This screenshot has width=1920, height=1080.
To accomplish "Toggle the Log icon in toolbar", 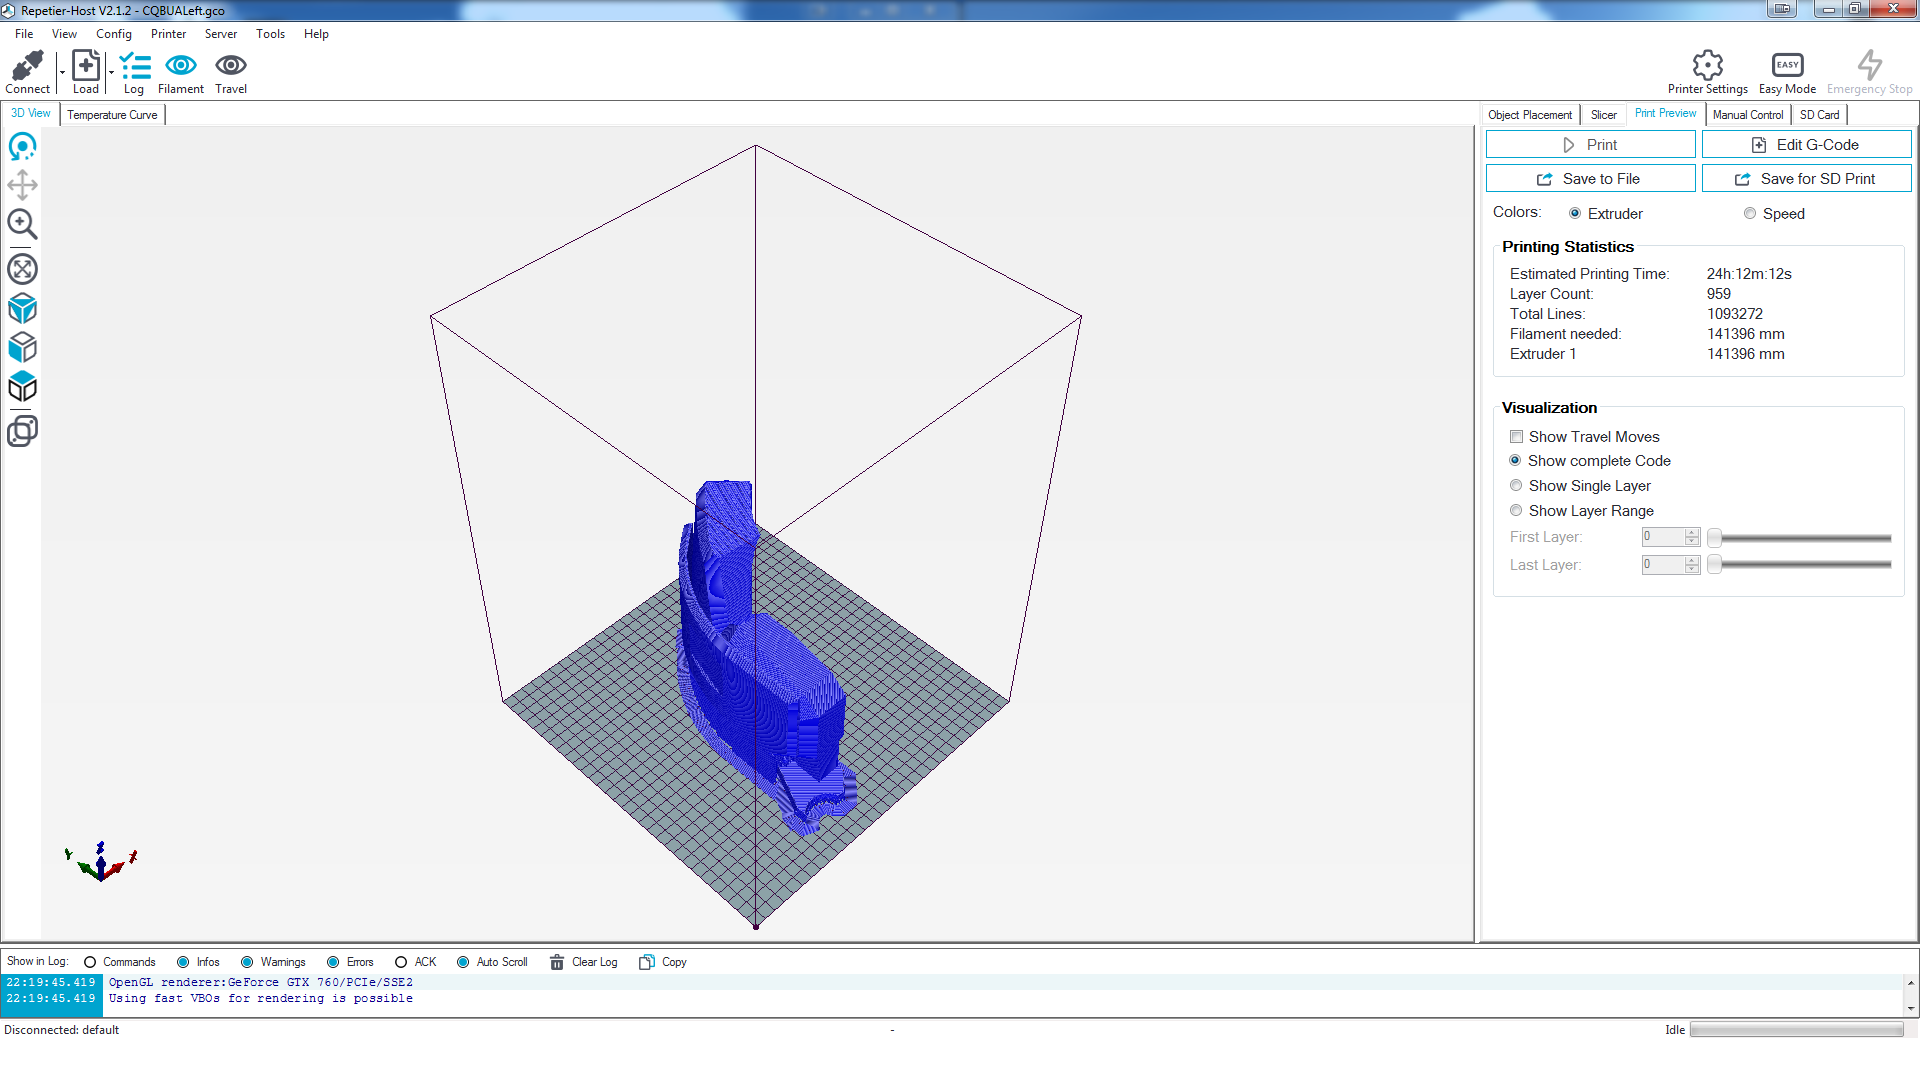I will (134, 67).
